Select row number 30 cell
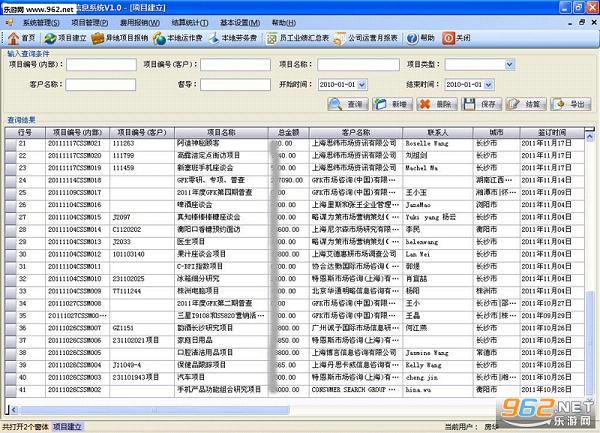 pyautogui.click(x=31, y=254)
